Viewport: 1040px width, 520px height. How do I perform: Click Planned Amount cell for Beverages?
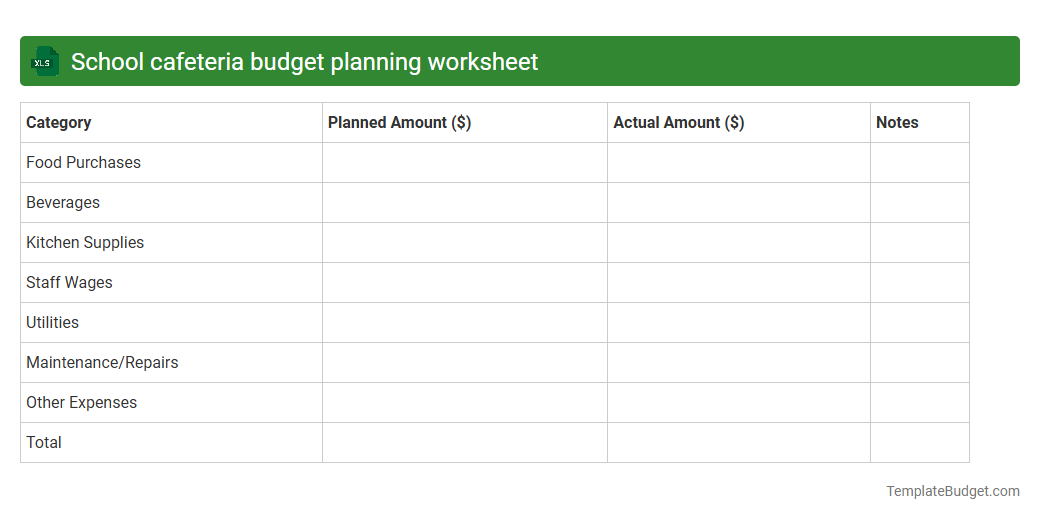[465, 202]
